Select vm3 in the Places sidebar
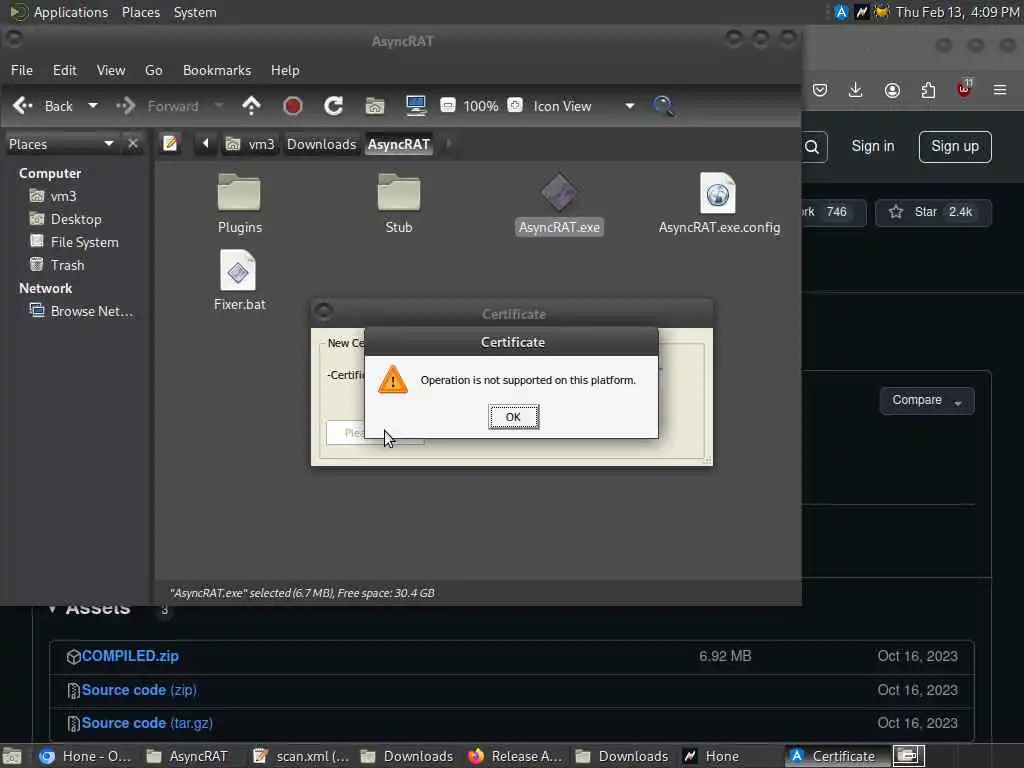This screenshot has height=768, width=1024. point(54,196)
